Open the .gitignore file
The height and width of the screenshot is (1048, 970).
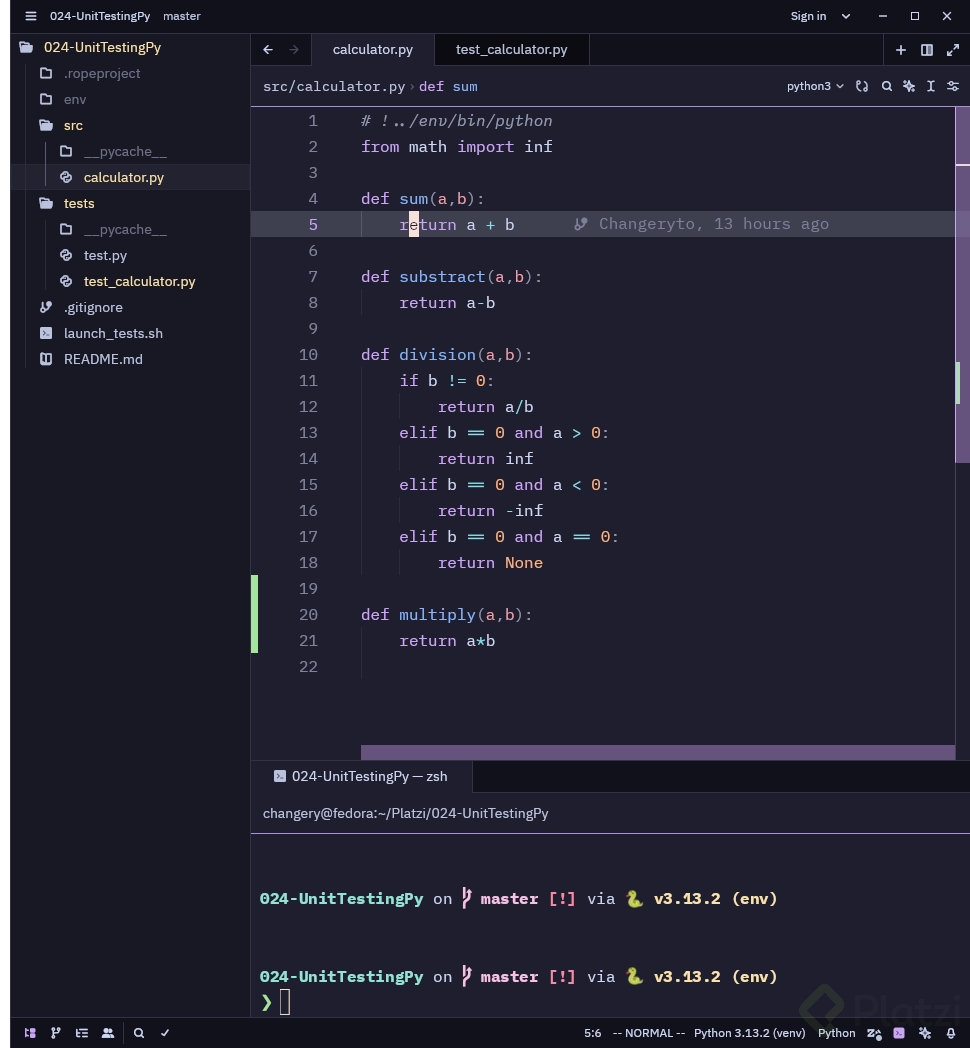93,307
